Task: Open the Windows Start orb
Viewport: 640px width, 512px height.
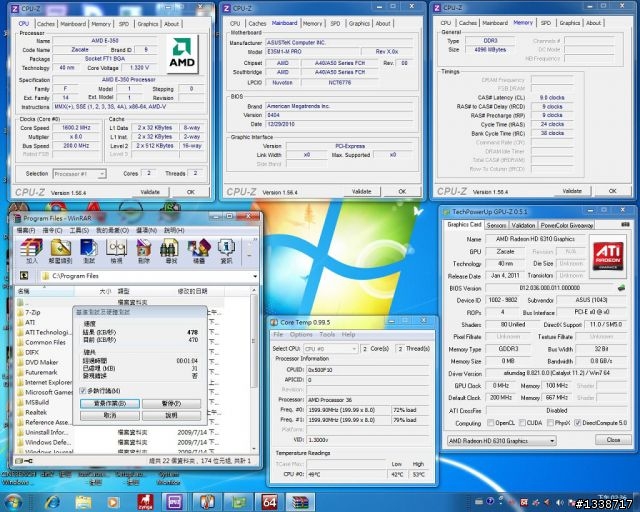Action: point(14,502)
